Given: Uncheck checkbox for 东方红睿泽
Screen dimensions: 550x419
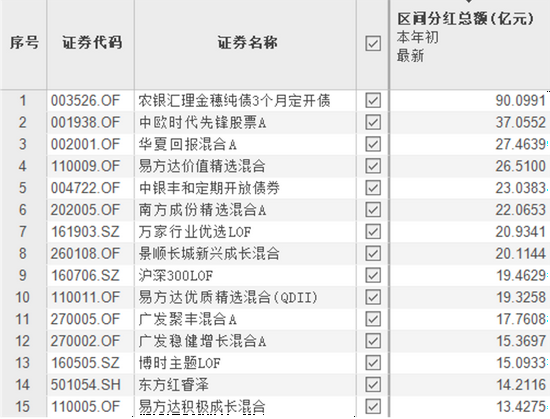Looking at the screenshot, I should point(373,385).
